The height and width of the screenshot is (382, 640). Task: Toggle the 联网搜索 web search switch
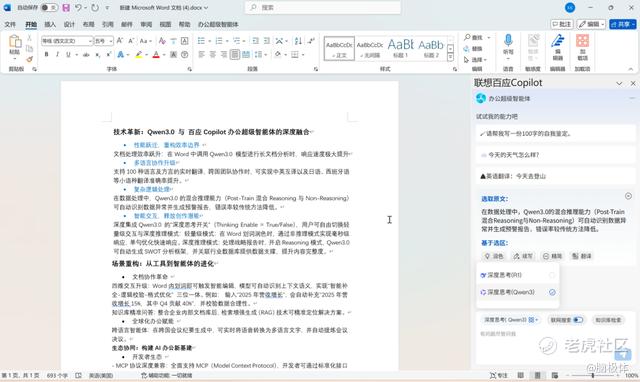click(578, 320)
